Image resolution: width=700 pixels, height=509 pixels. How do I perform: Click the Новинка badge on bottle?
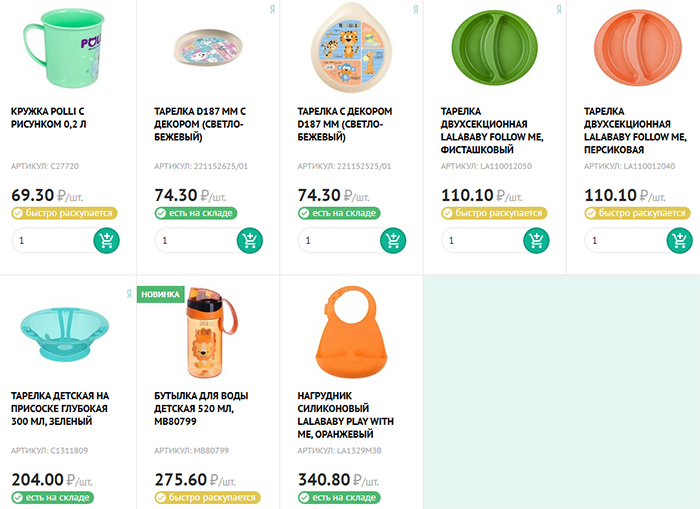point(160,294)
